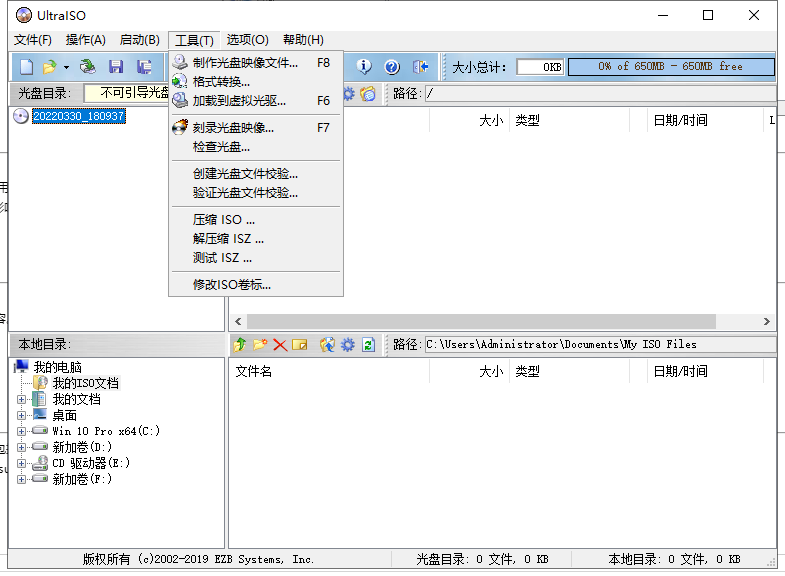Open the dropdown arrow beside Open icon

pos(66,67)
